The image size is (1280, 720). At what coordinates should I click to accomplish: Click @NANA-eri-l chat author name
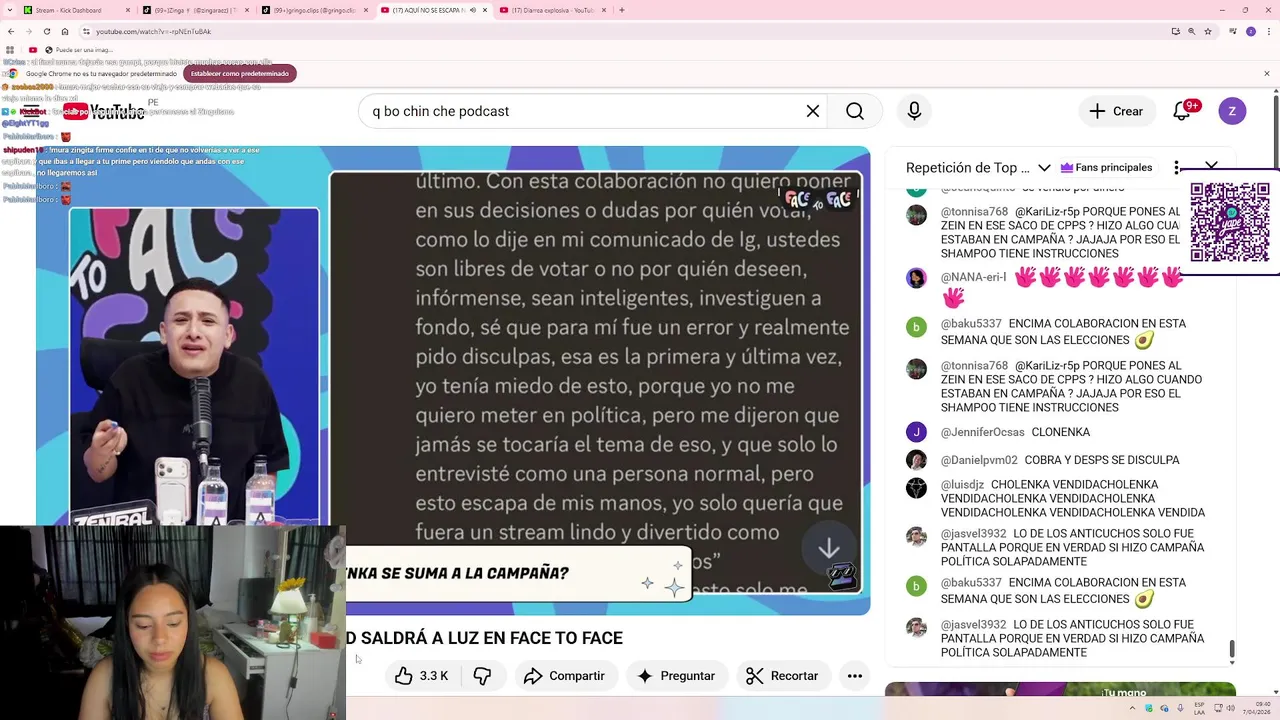tap(973, 277)
